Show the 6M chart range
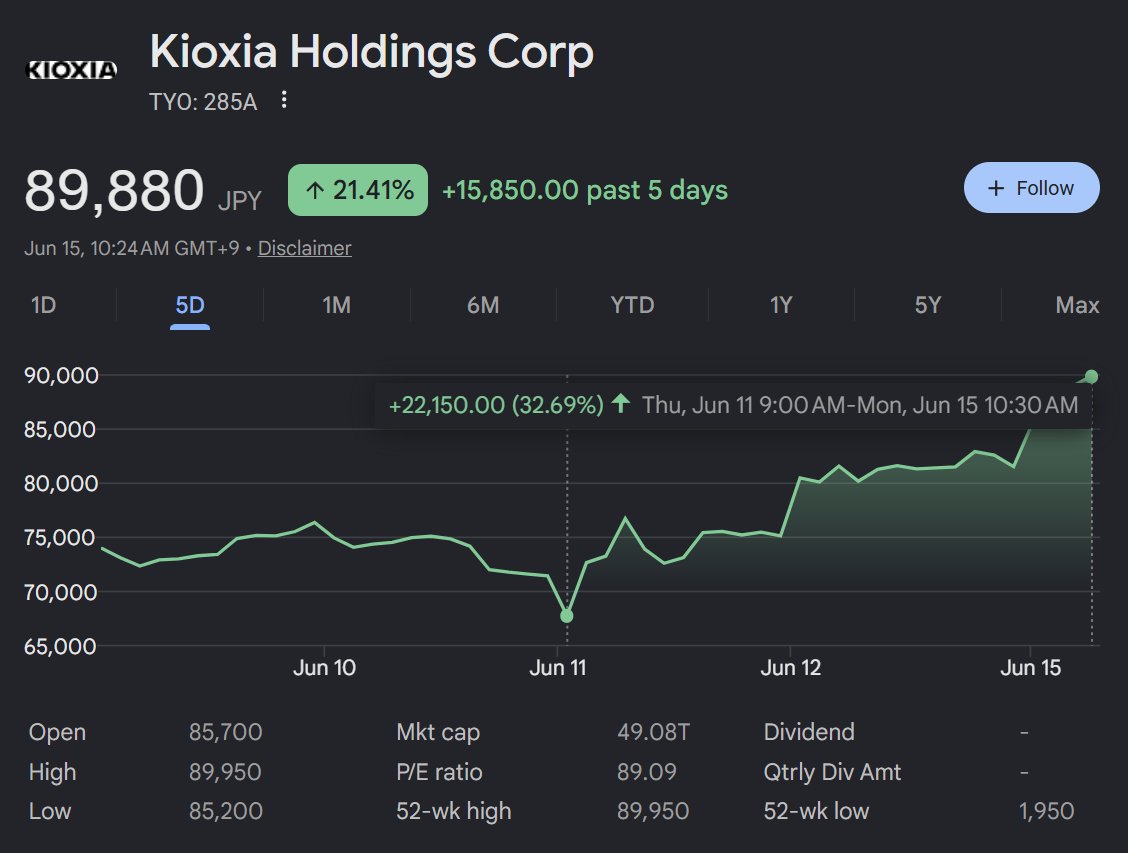Screen dimensions: 1128x853 [483, 305]
